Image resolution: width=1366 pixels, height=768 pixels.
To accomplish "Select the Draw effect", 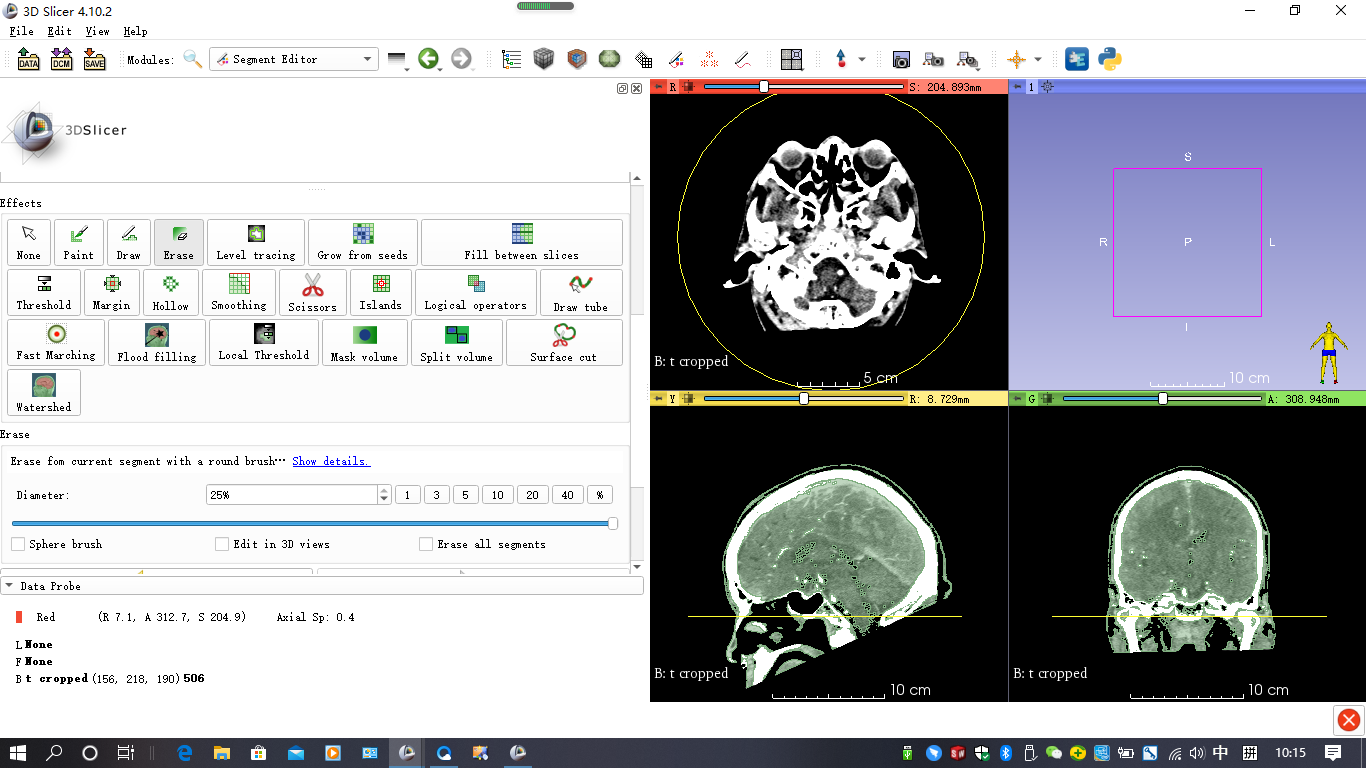I will [x=129, y=242].
